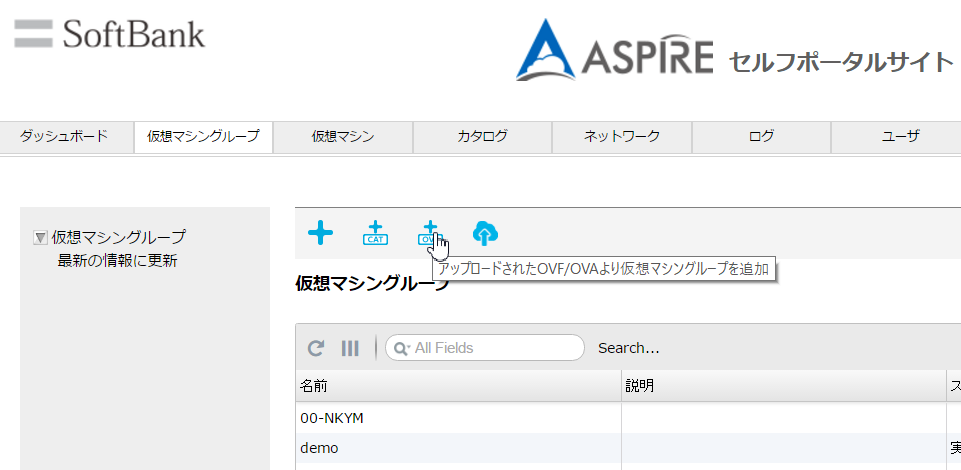Image resolution: width=961 pixels, height=470 pixels.
Task: Select the 仮想マシングループ tab
Action: click(203, 137)
